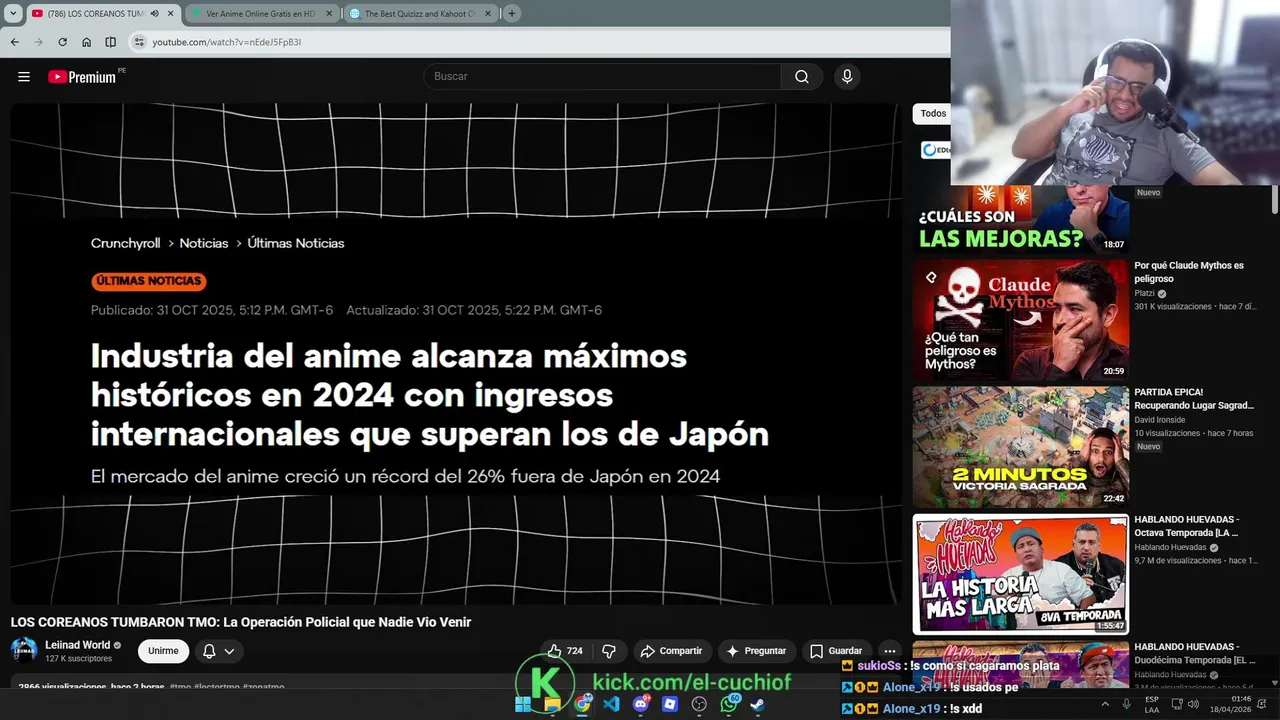Save the video with Guardar
Screen dimensions: 1280x720
click(836, 651)
